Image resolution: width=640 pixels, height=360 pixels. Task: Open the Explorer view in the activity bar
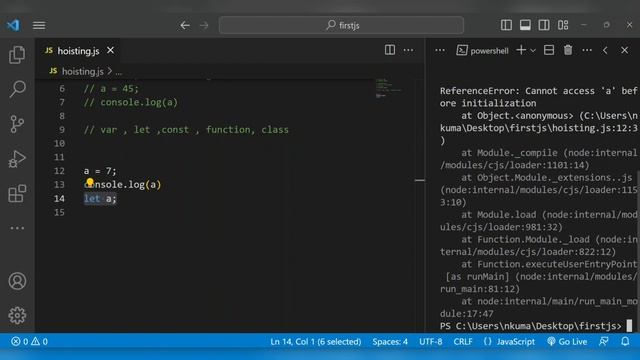pos(17,55)
